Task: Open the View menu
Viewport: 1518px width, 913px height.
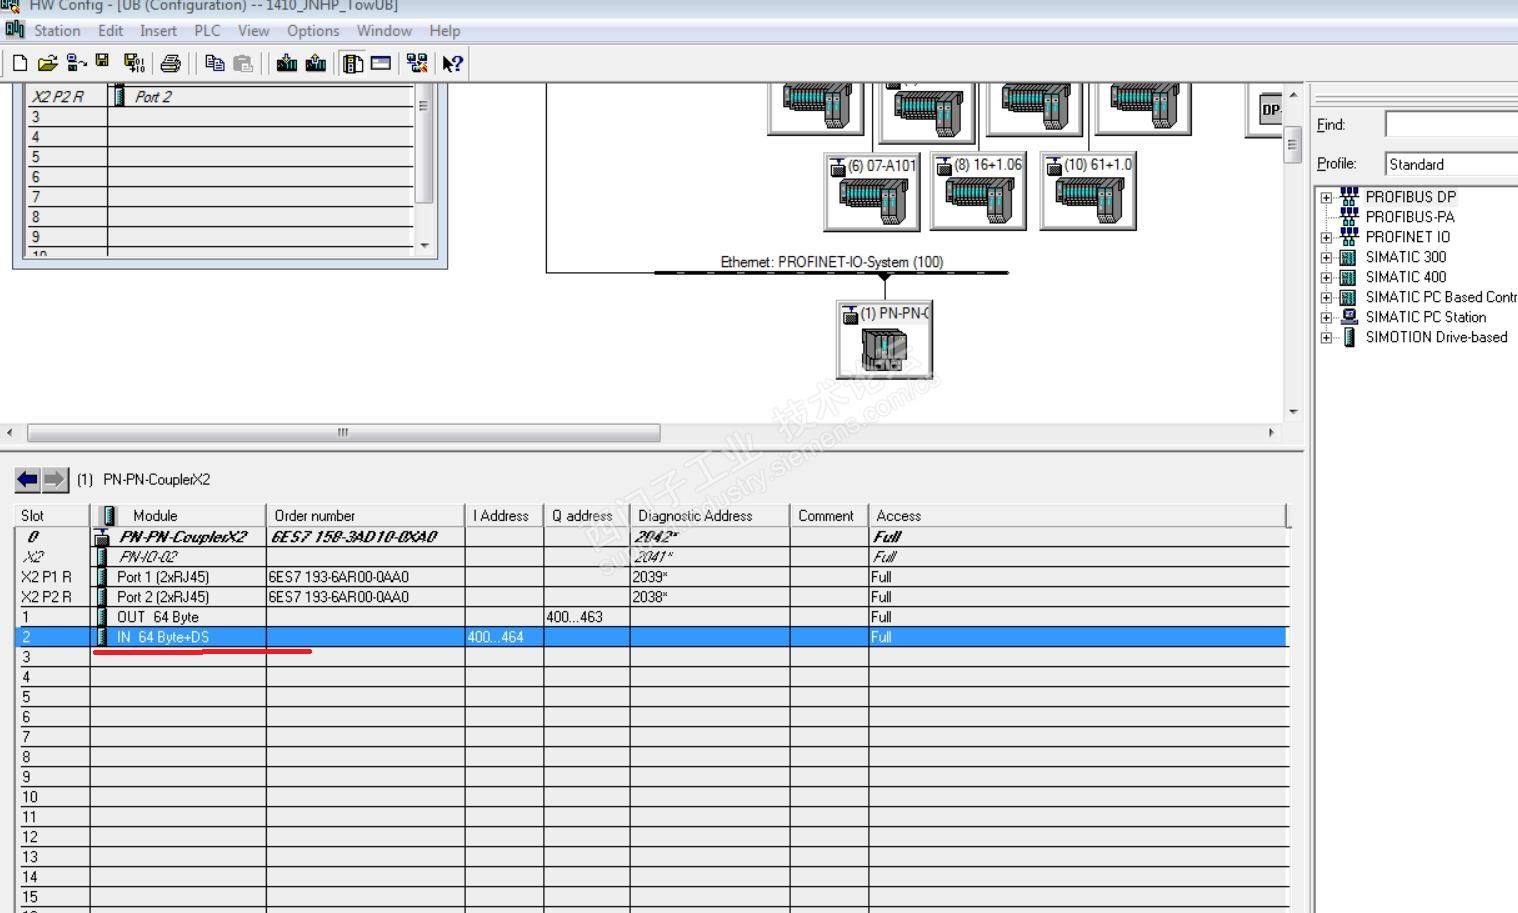Action: [x=253, y=31]
